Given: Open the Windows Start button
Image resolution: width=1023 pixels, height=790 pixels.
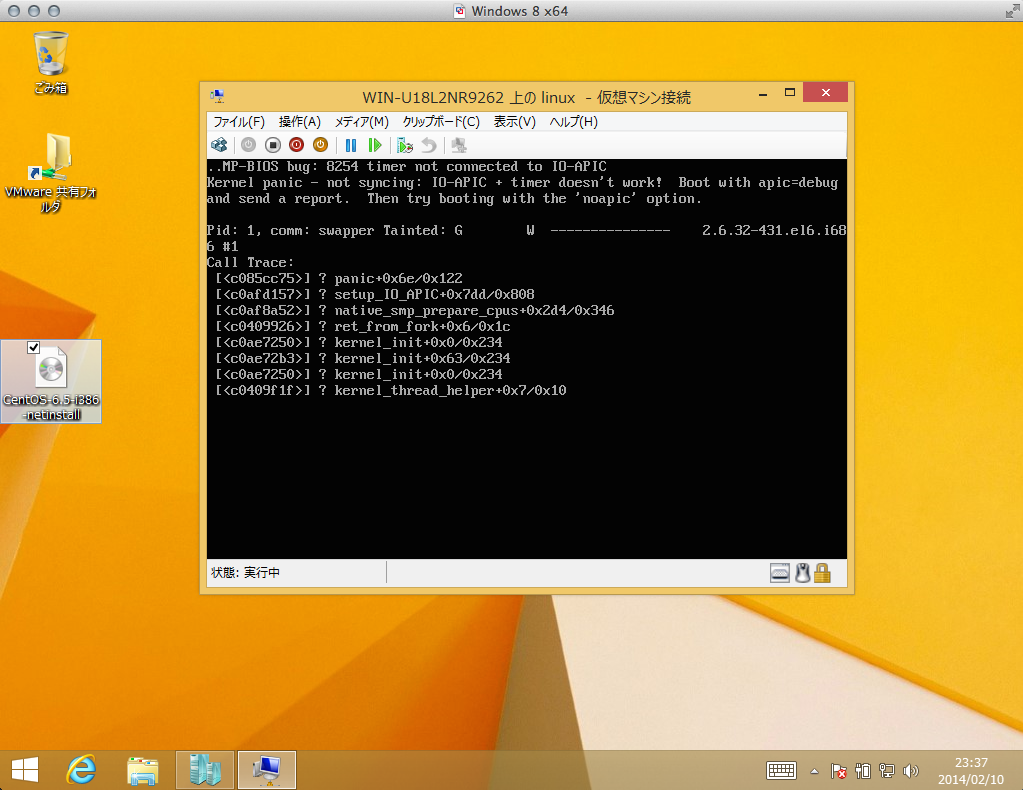Looking at the screenshot, I should click(25, 770).
